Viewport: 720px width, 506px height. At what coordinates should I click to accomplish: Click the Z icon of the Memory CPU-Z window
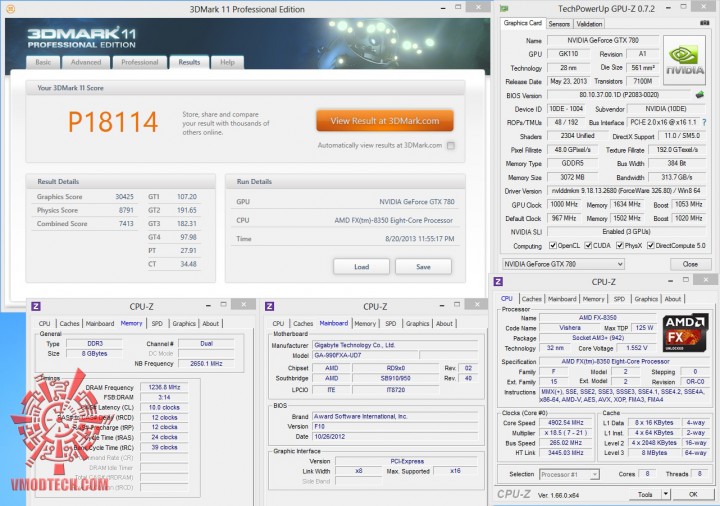point(36,306)
